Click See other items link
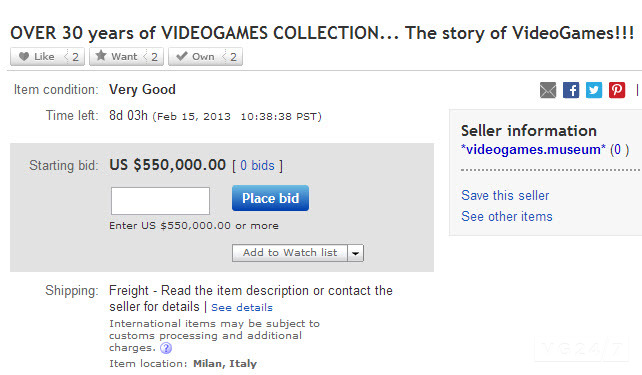 coord(507,216)
